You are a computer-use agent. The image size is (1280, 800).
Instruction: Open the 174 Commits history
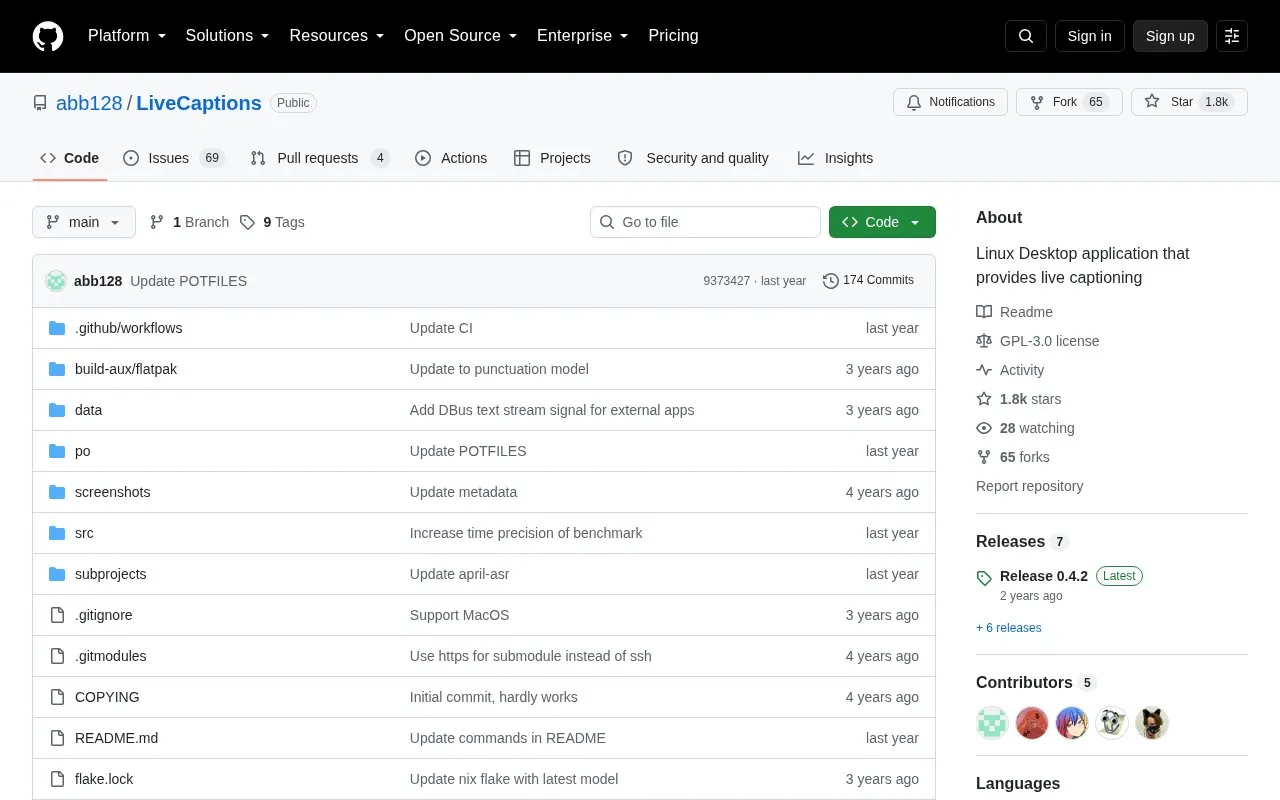[x=868, y=281]
